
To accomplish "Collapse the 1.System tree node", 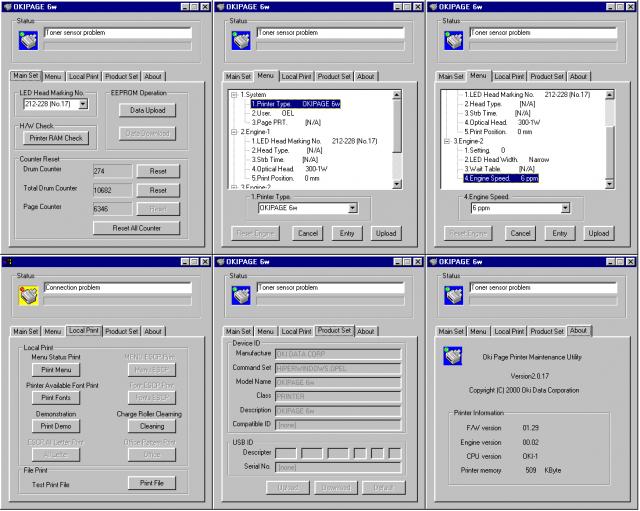I will point(233,94).
